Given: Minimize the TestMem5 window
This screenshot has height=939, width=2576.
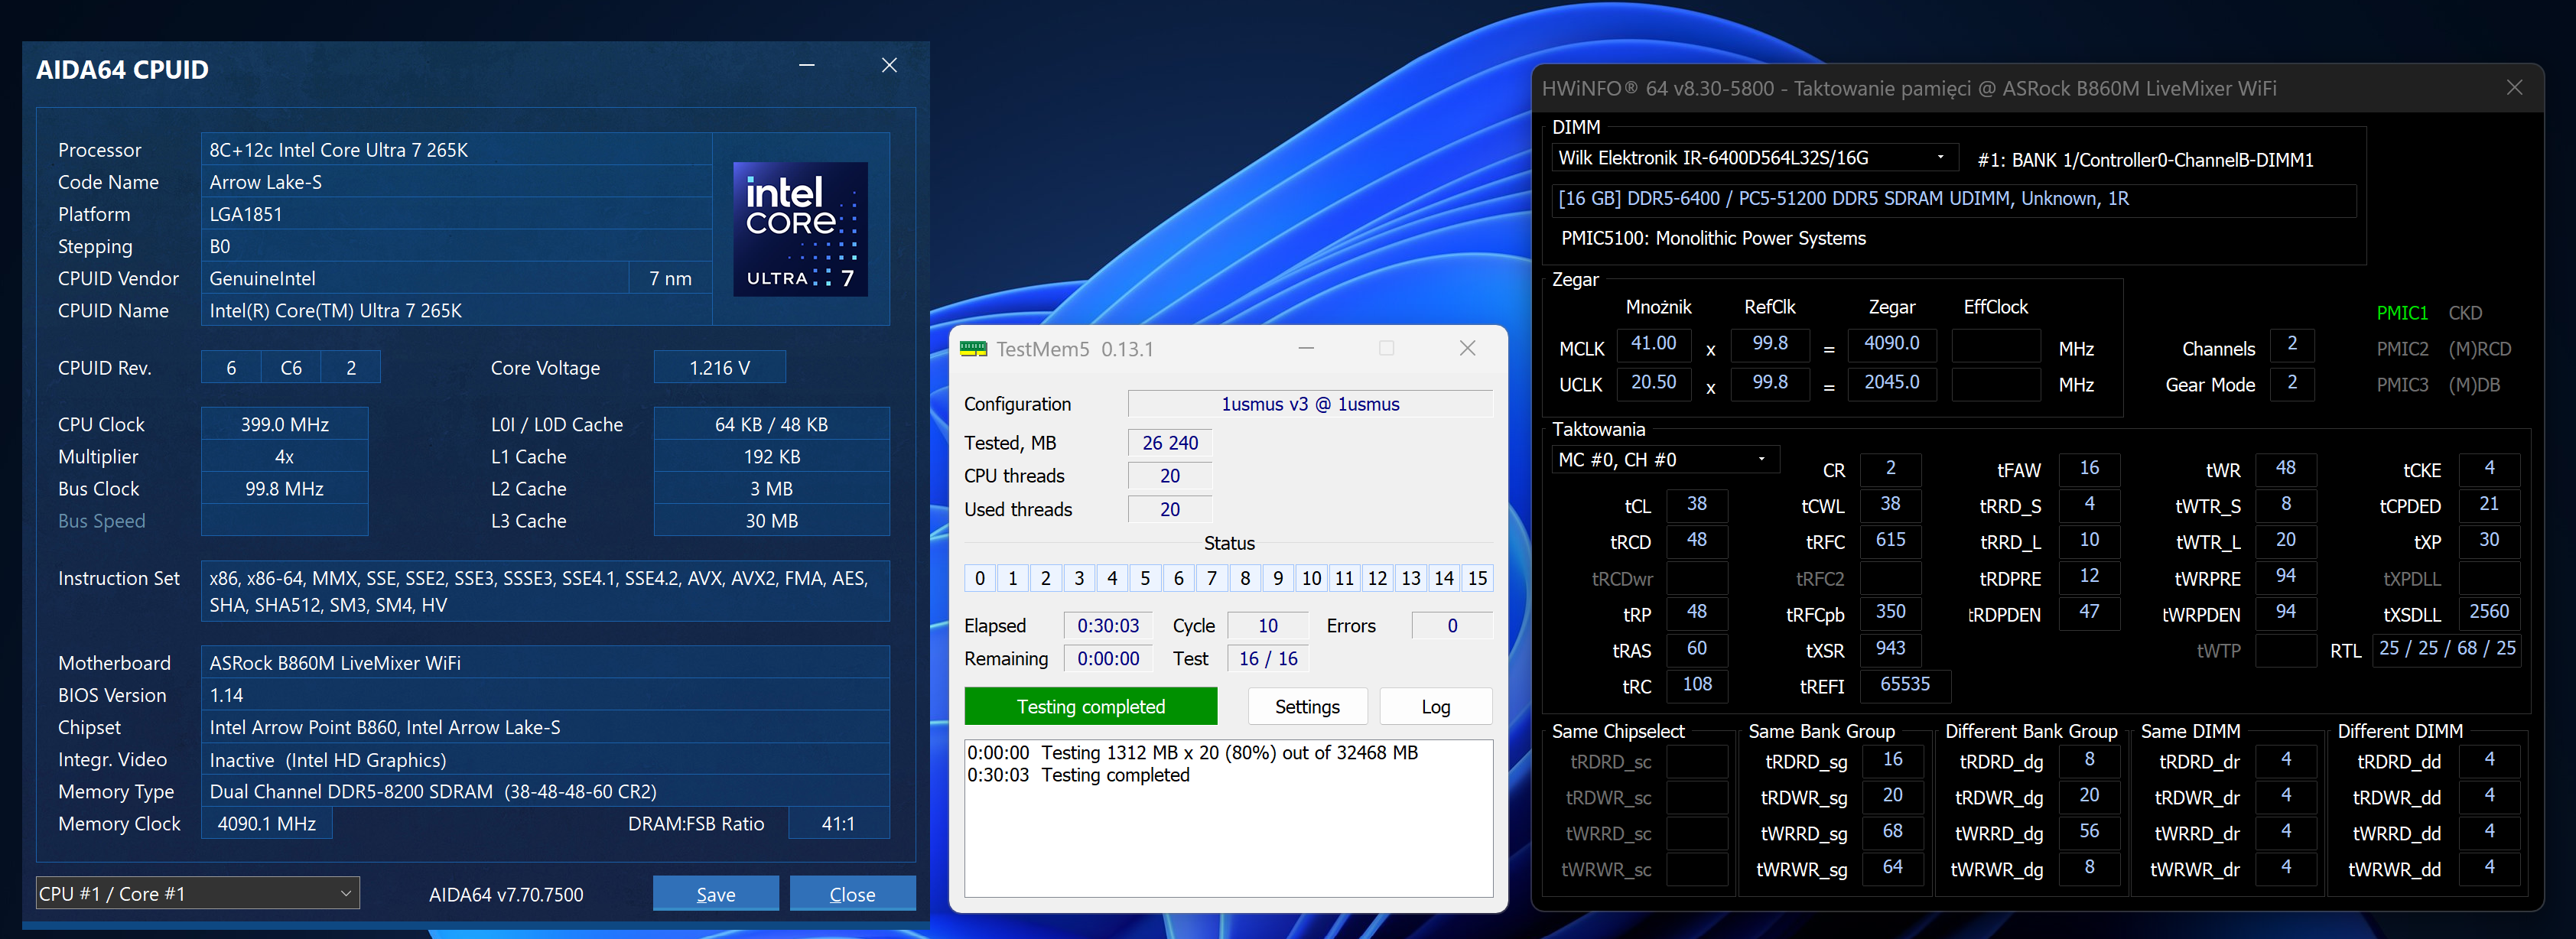Looking at the screenshot, I should (1305, 349).
